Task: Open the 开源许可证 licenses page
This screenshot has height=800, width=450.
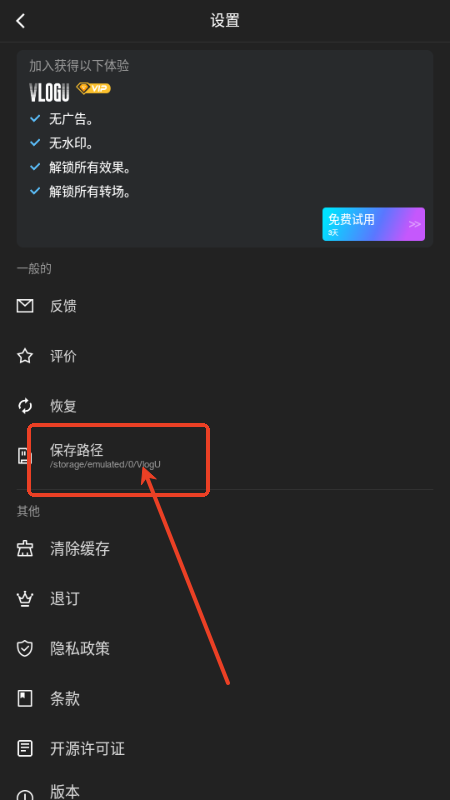Action: pyautogui.click(x=225, y=748)
